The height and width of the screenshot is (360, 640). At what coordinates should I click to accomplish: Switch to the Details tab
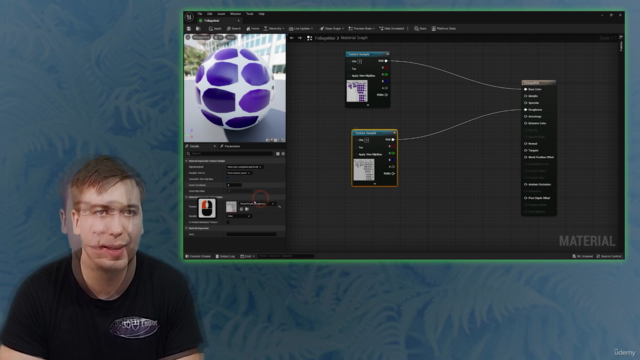coord(195,146)
